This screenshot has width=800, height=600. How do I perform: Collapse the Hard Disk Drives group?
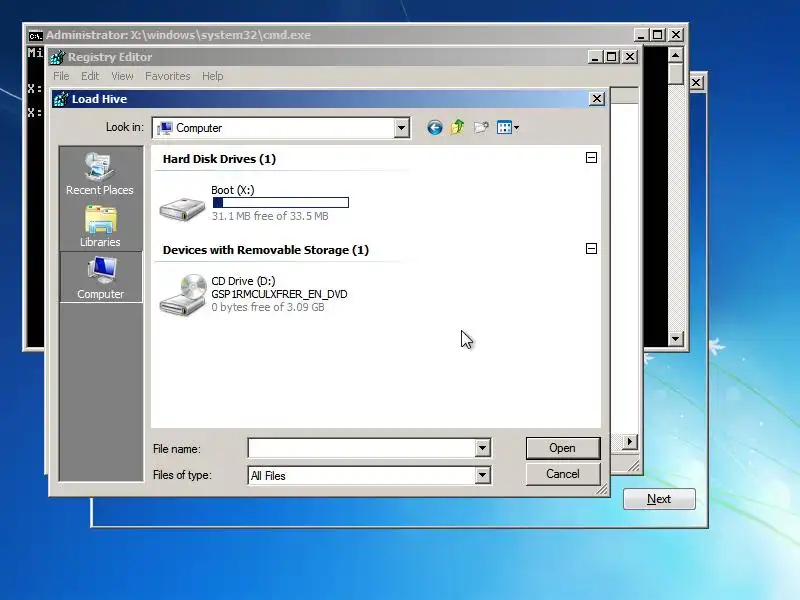pyautogui.click(x=591, y=158)
